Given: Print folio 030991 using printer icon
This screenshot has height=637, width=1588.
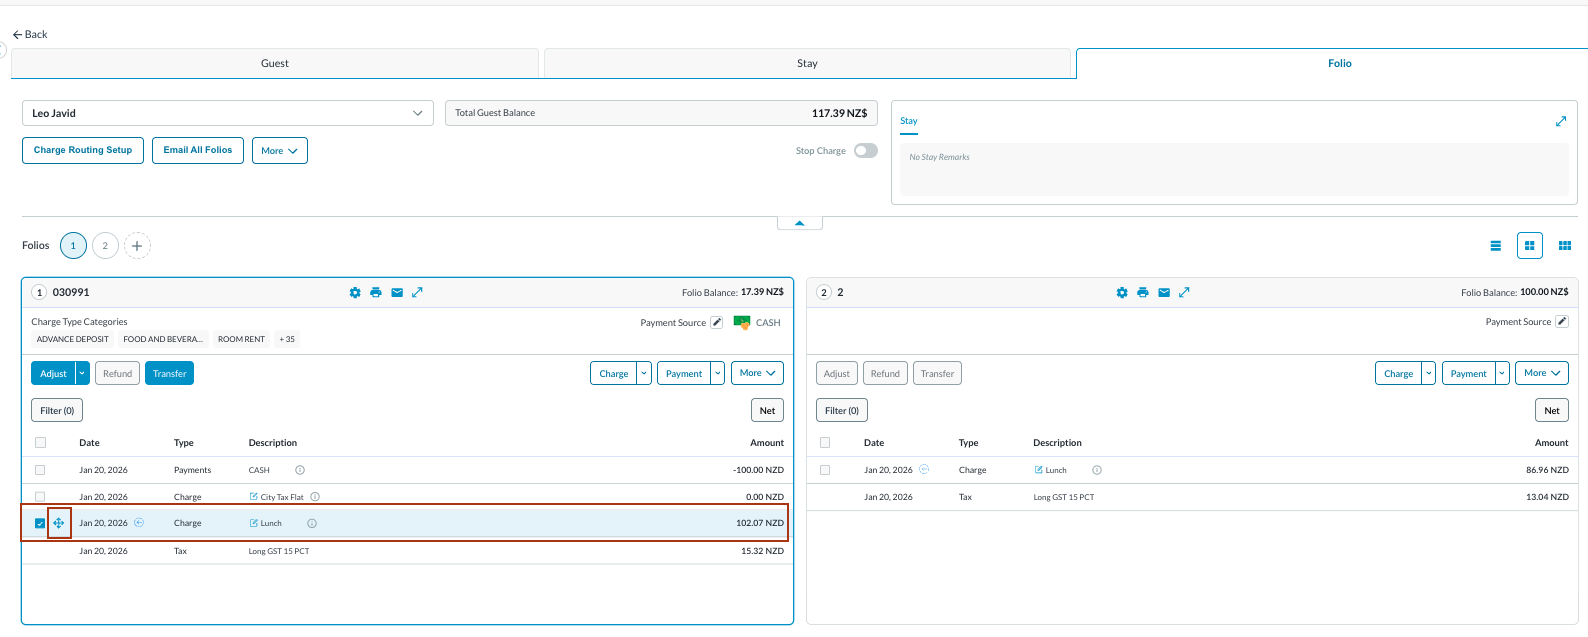Looking at the screenshot, I should pyautogui.click(x=376, y=293).
